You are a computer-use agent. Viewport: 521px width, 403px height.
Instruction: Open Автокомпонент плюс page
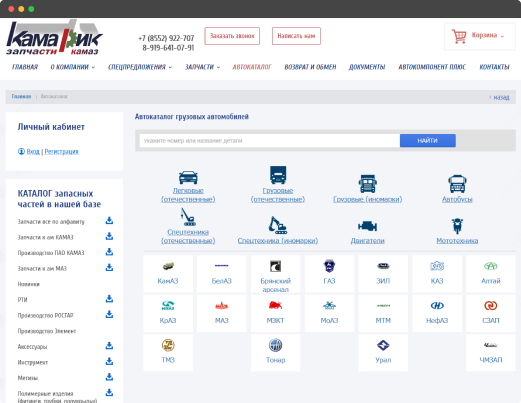pos(432,67)
